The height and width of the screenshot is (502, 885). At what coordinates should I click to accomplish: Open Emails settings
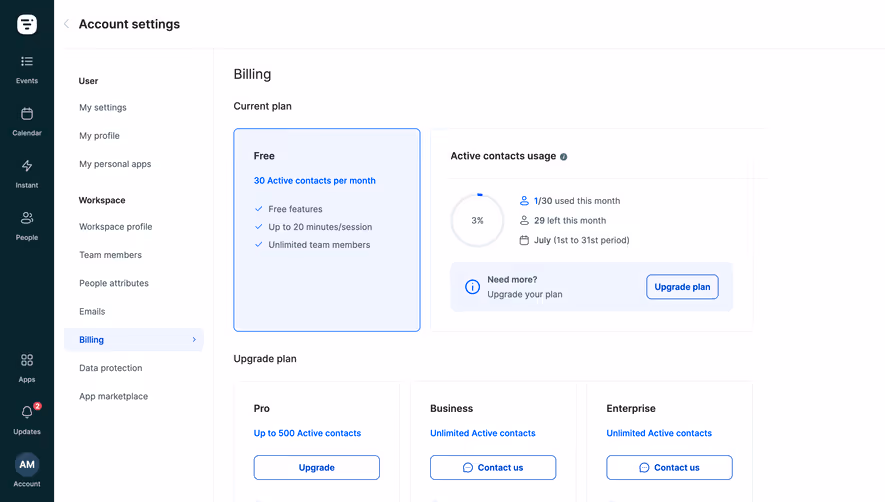click(92, 311)
